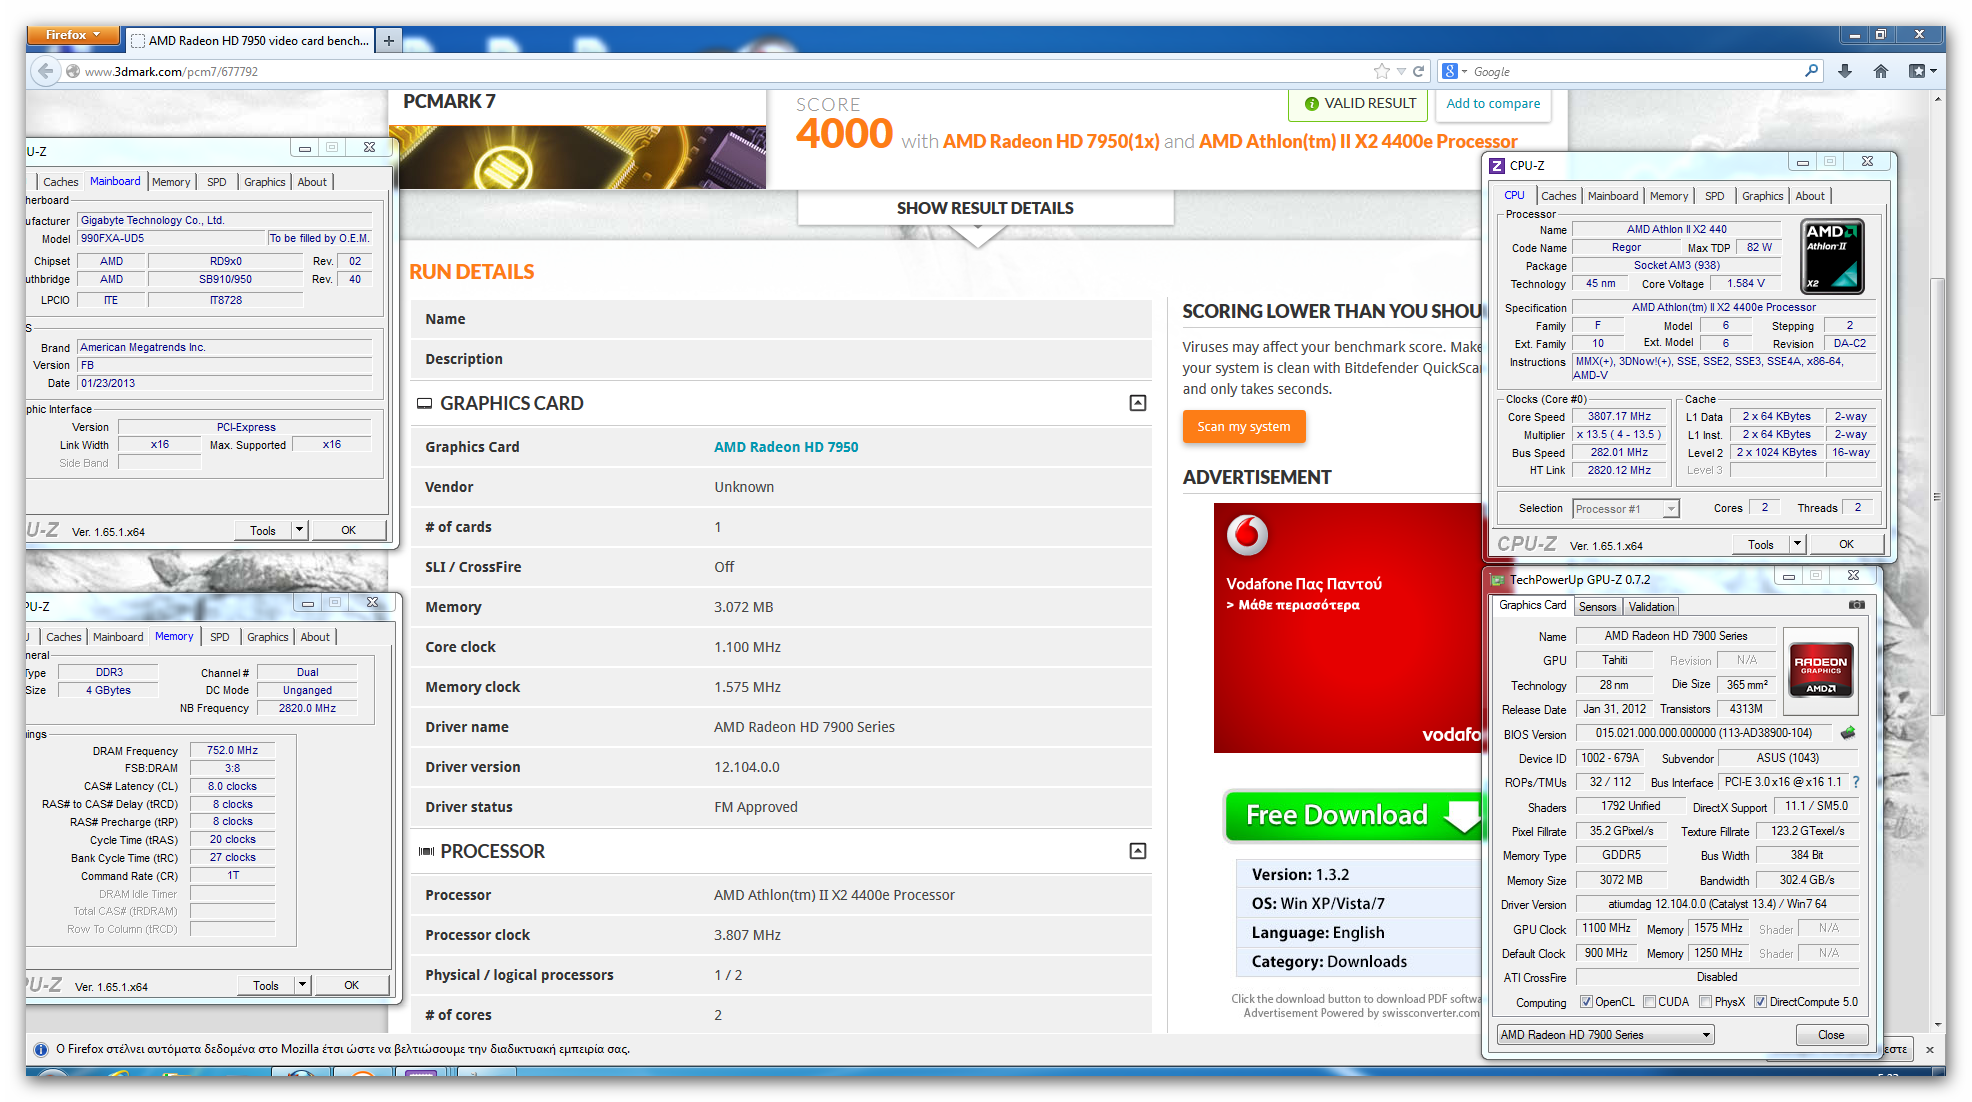Toggle the PhysX checkbox in GPU-Z
Image resolution: width=1972 pixels, height=1102 pixels.
click(1705, 1002)
